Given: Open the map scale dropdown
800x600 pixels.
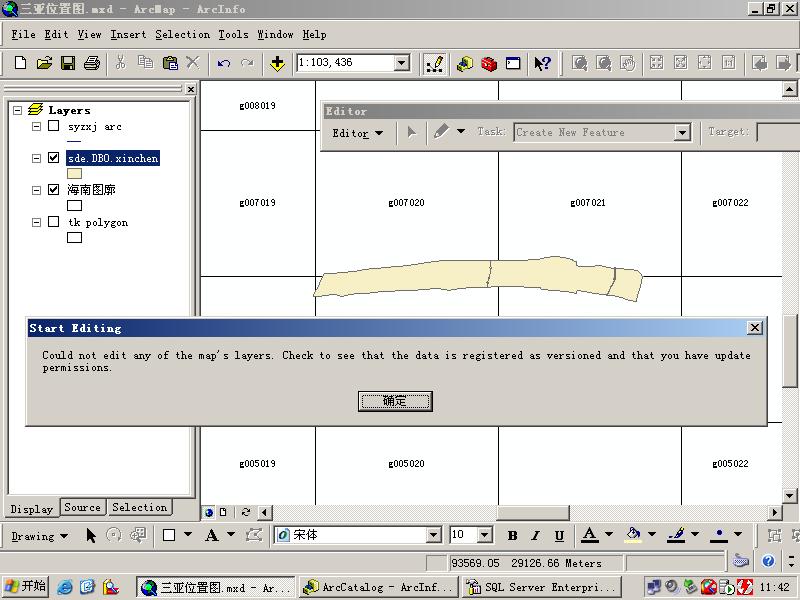Looking at the screenshot, I should point(402,63).
